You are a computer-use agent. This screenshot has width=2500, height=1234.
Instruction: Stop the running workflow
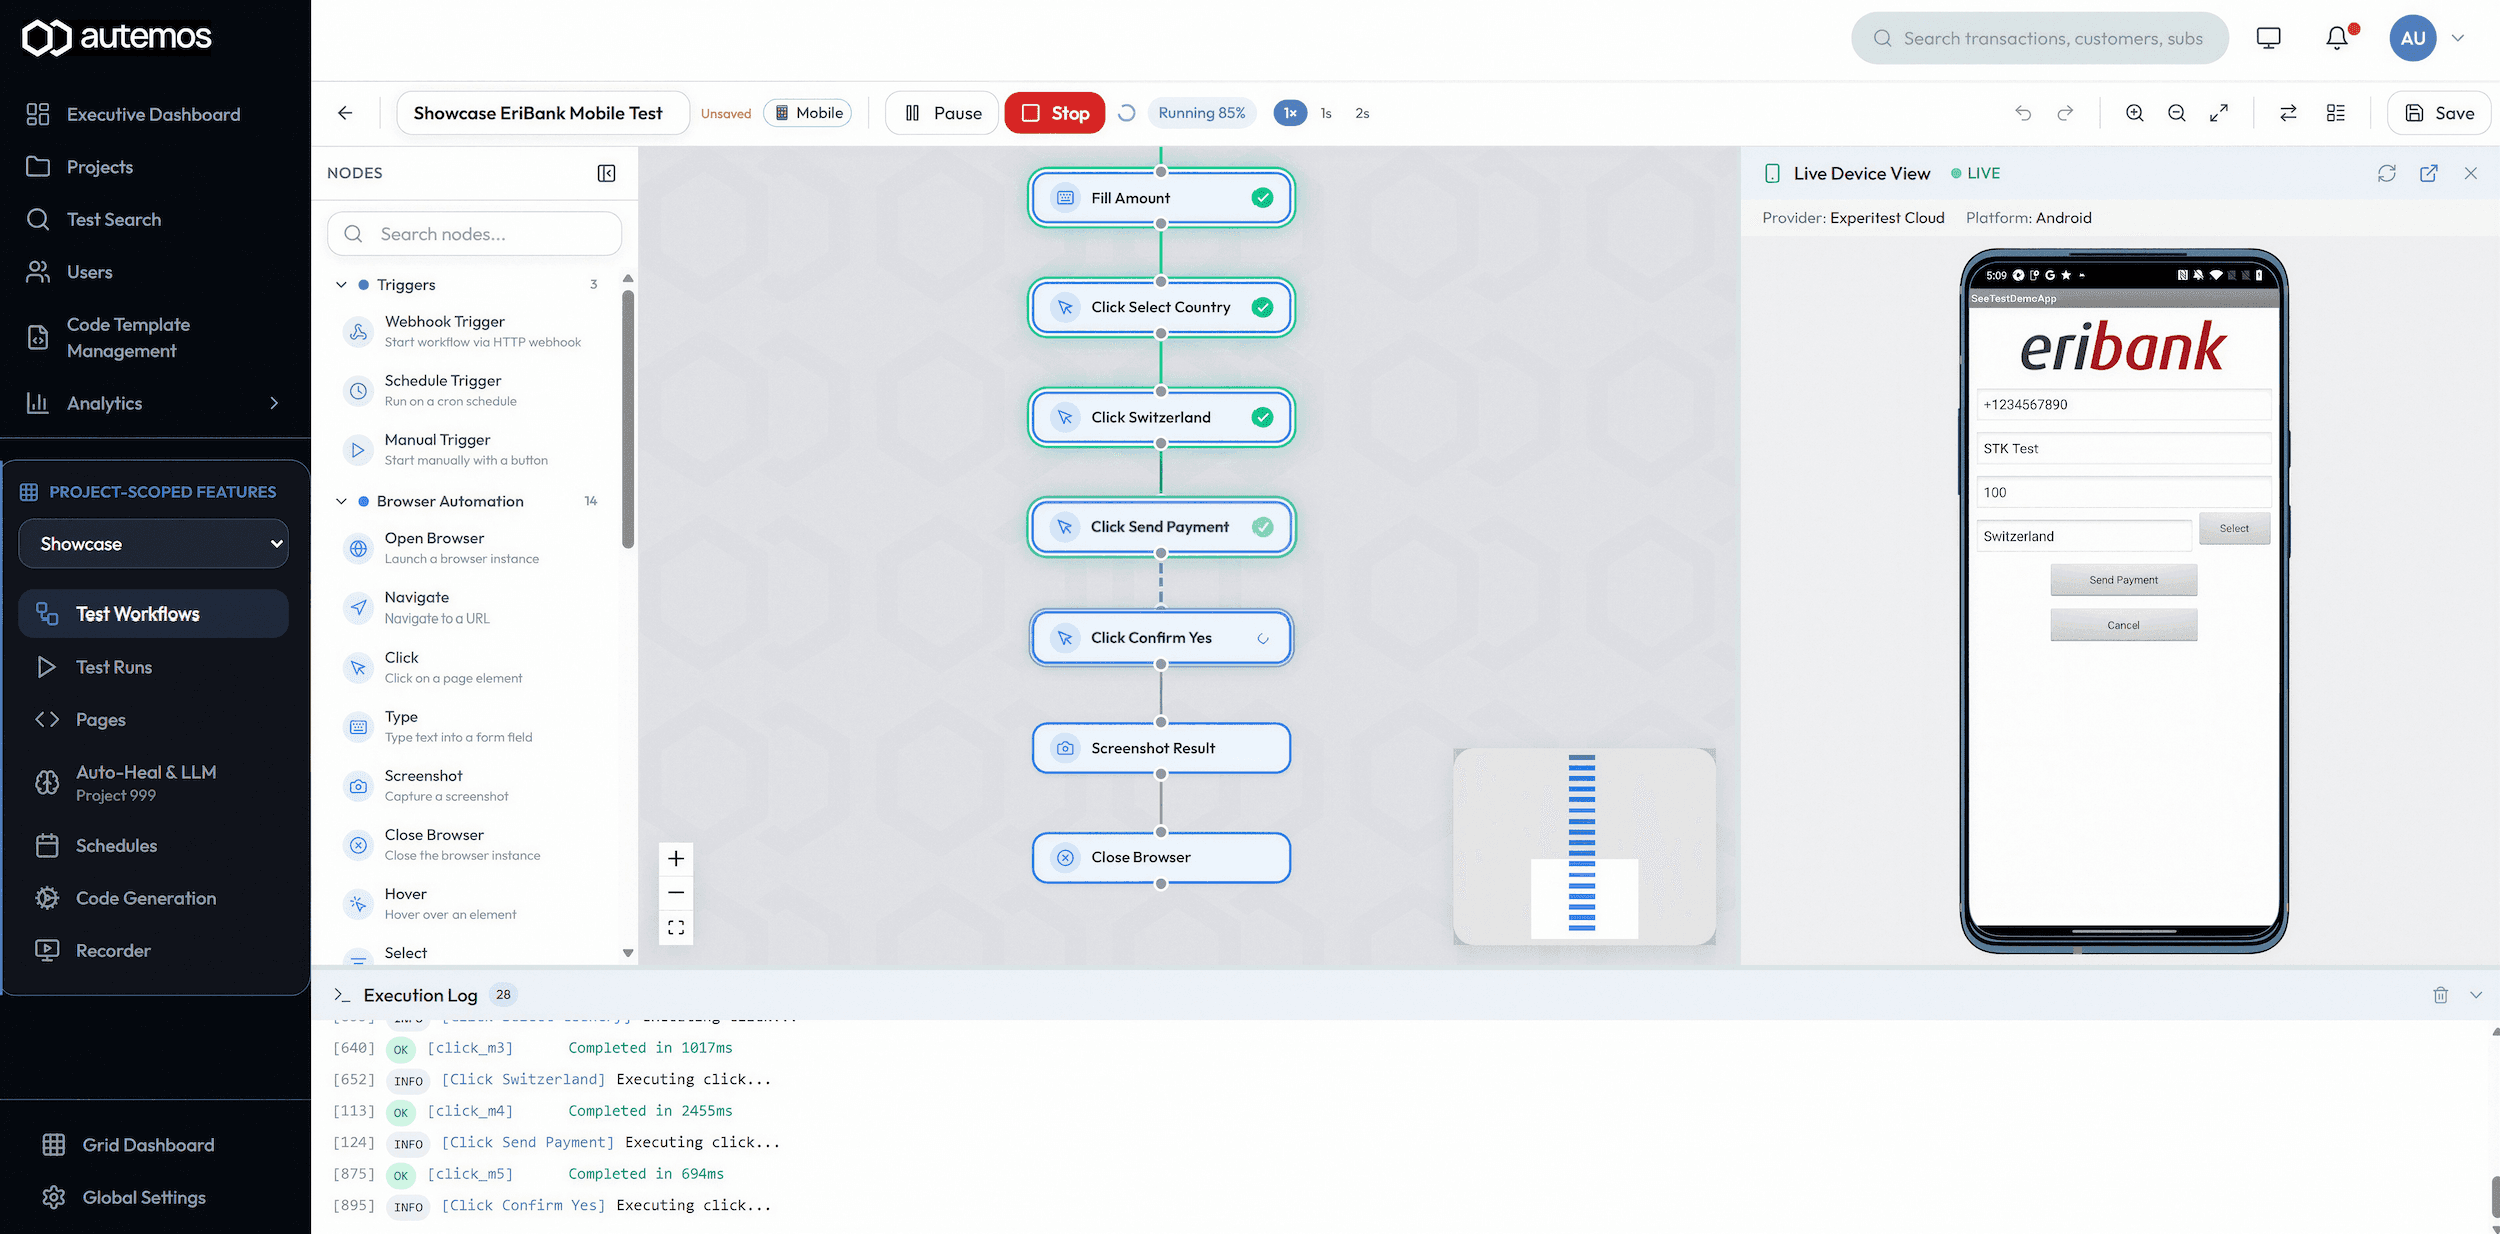click(1054, 113)
